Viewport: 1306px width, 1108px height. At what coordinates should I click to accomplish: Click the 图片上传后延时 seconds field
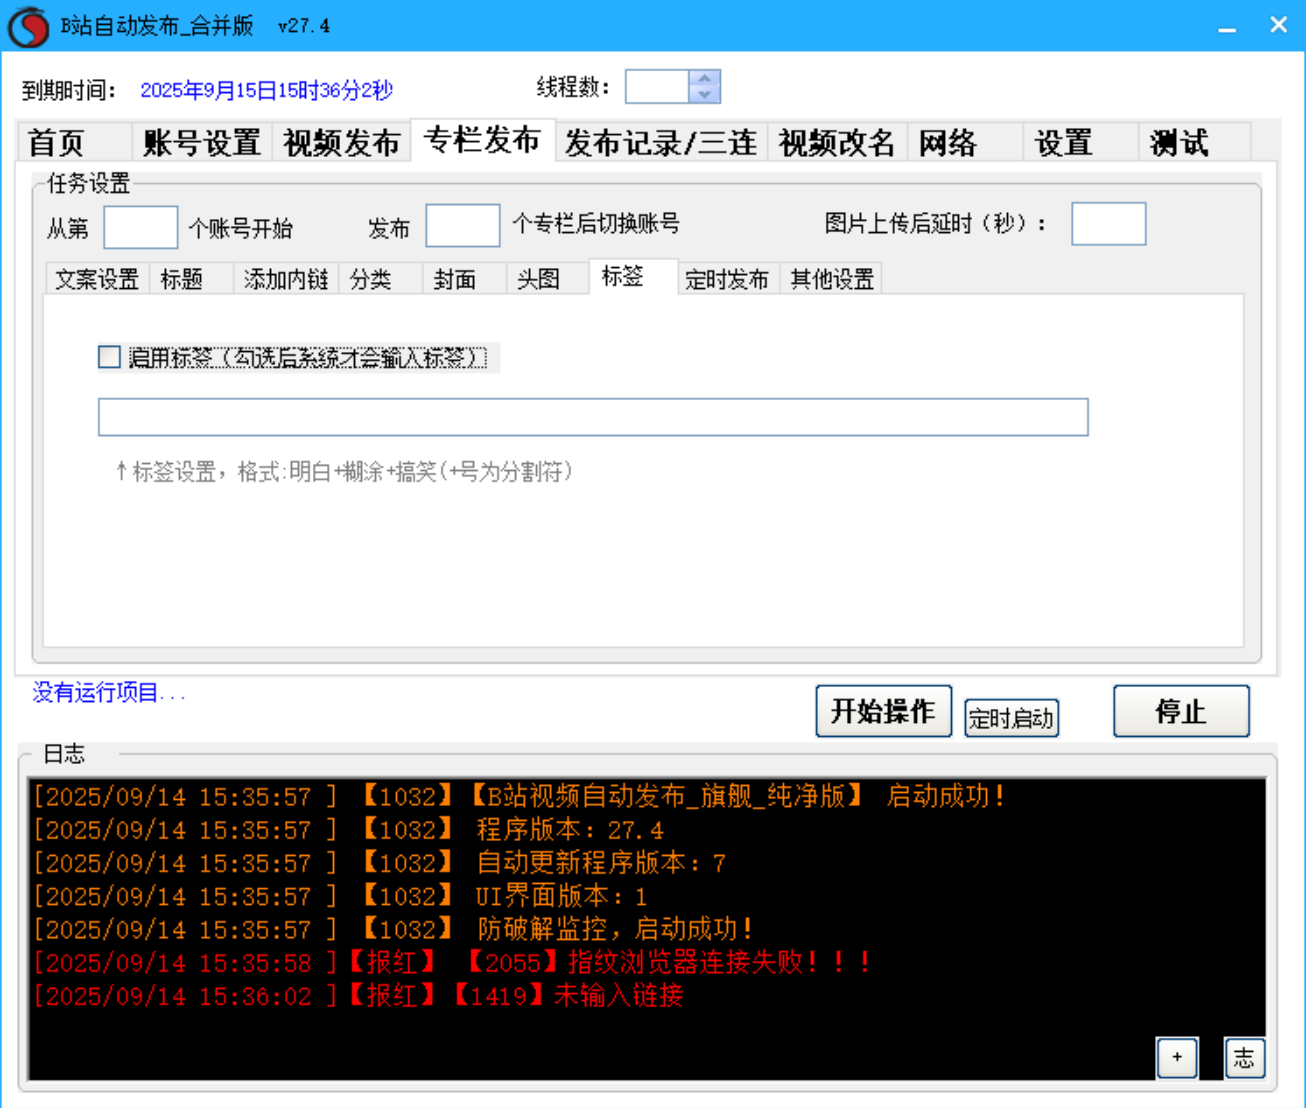1107,224
